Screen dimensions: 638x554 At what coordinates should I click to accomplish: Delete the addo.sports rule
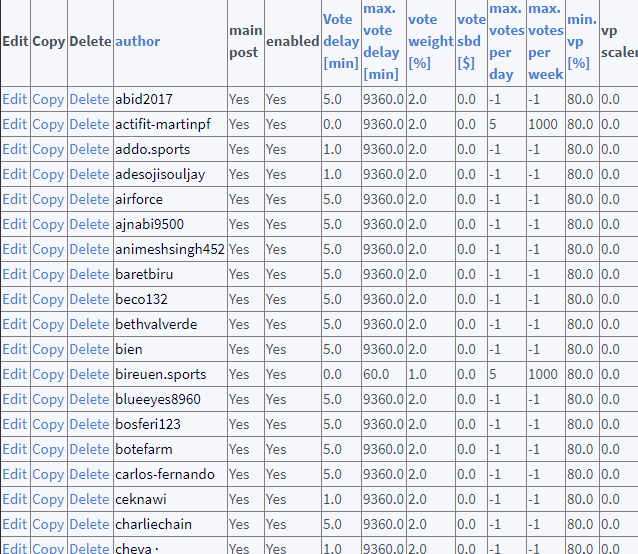[x=90, y=149]
